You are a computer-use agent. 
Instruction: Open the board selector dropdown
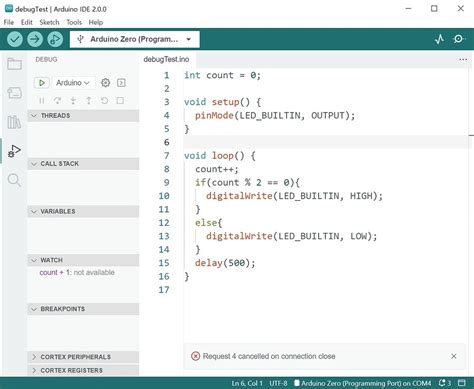coord(135,39)
